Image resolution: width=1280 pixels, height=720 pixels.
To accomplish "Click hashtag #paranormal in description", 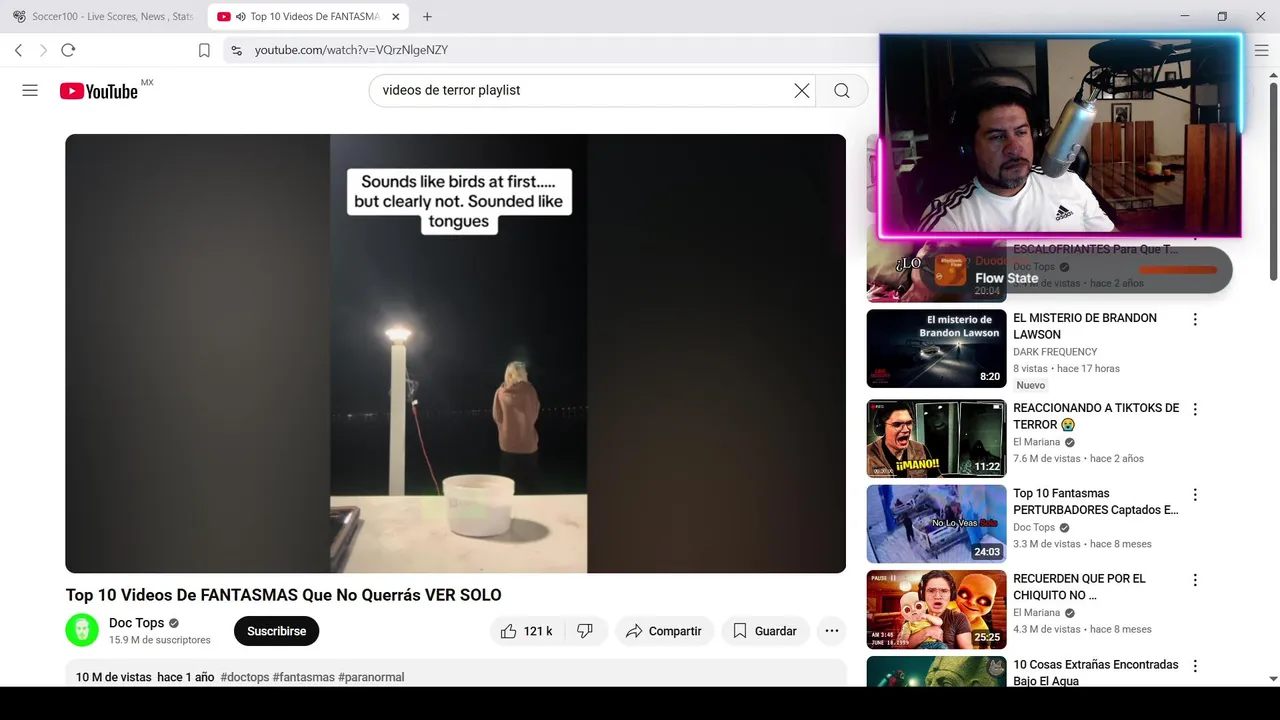I will point(371,677).
